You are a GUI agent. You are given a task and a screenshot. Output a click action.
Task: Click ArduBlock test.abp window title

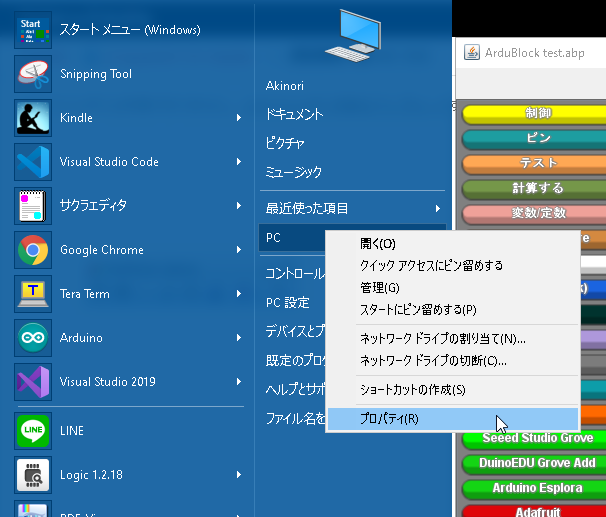(535, 53)
